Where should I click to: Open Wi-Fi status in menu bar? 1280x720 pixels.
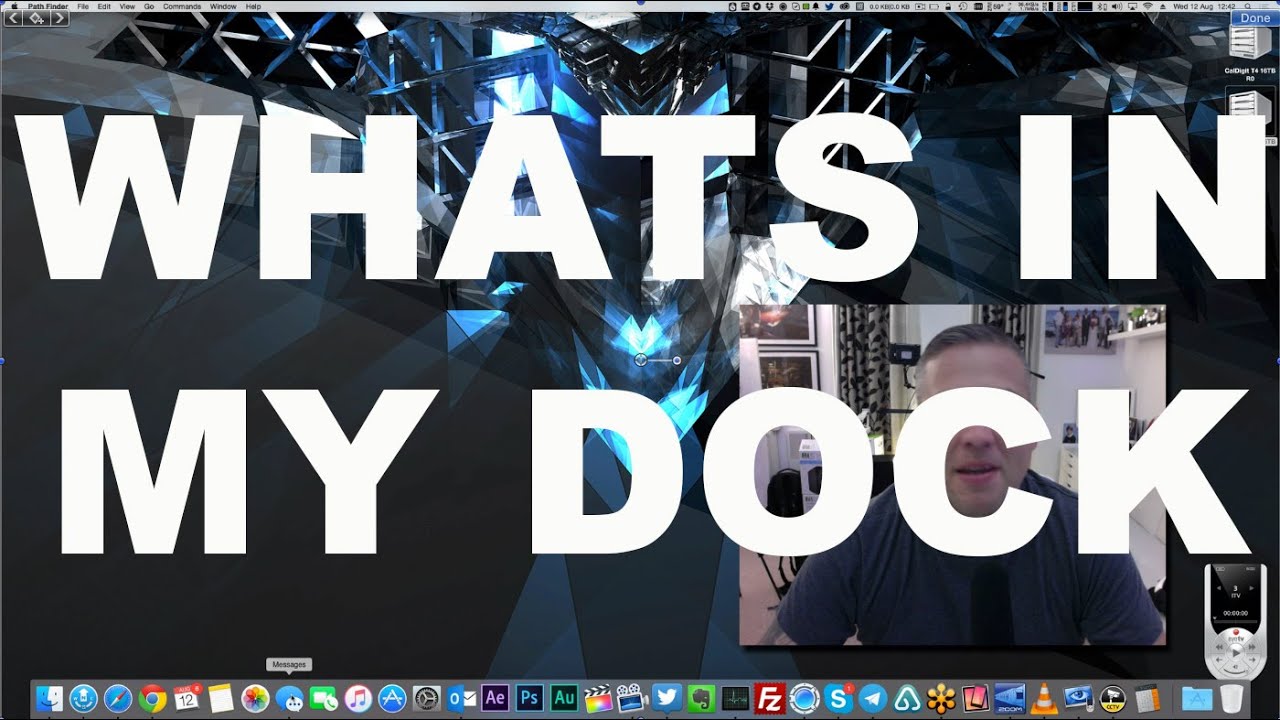[1148, 6]
